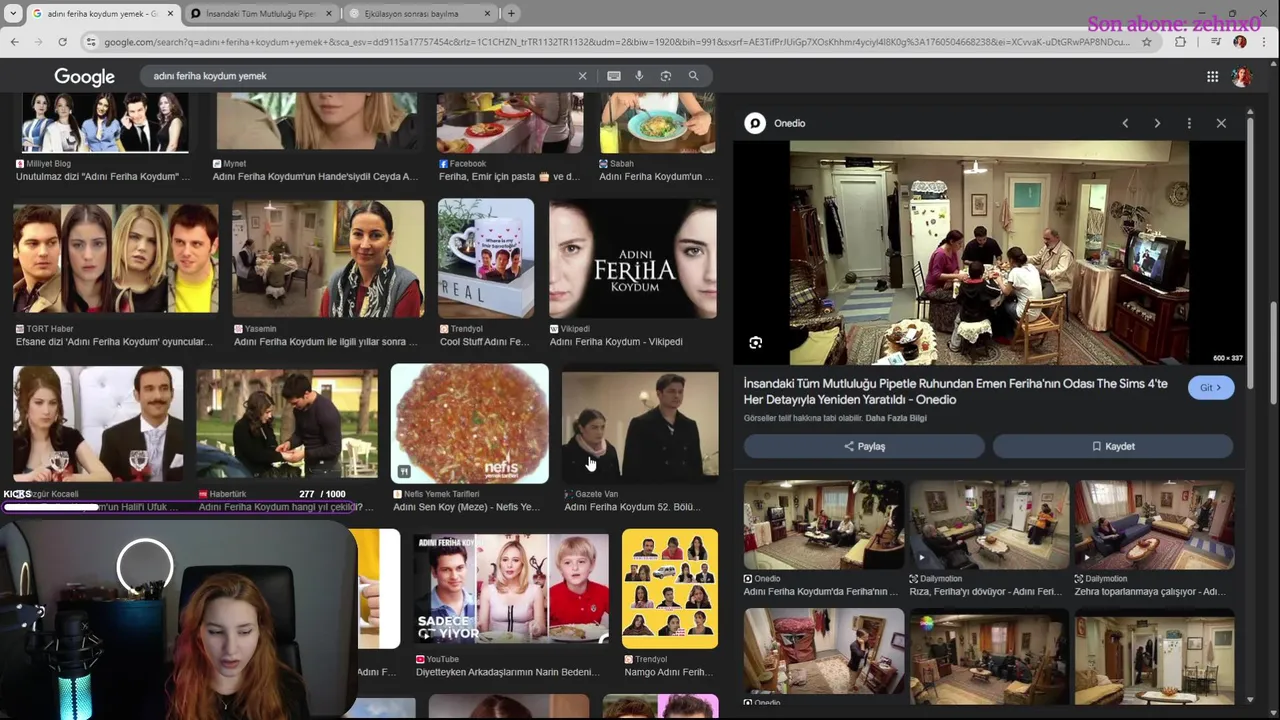Search inside image with Lens on preview
The image size is (1280, 720).
coord(755,343)
